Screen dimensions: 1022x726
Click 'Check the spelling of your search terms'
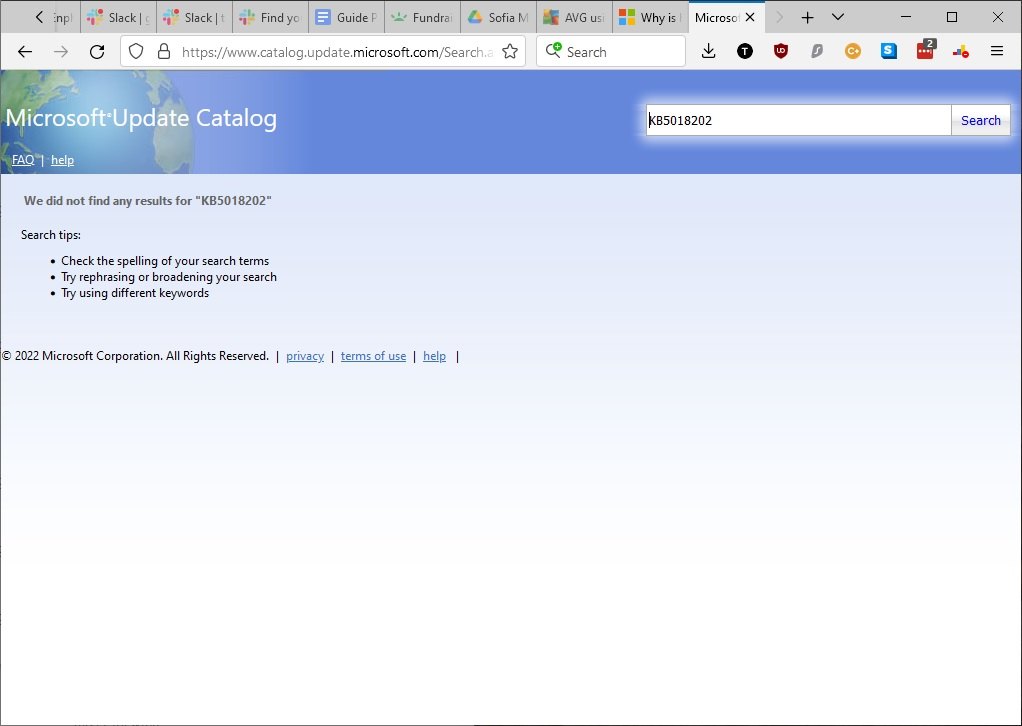165,261
